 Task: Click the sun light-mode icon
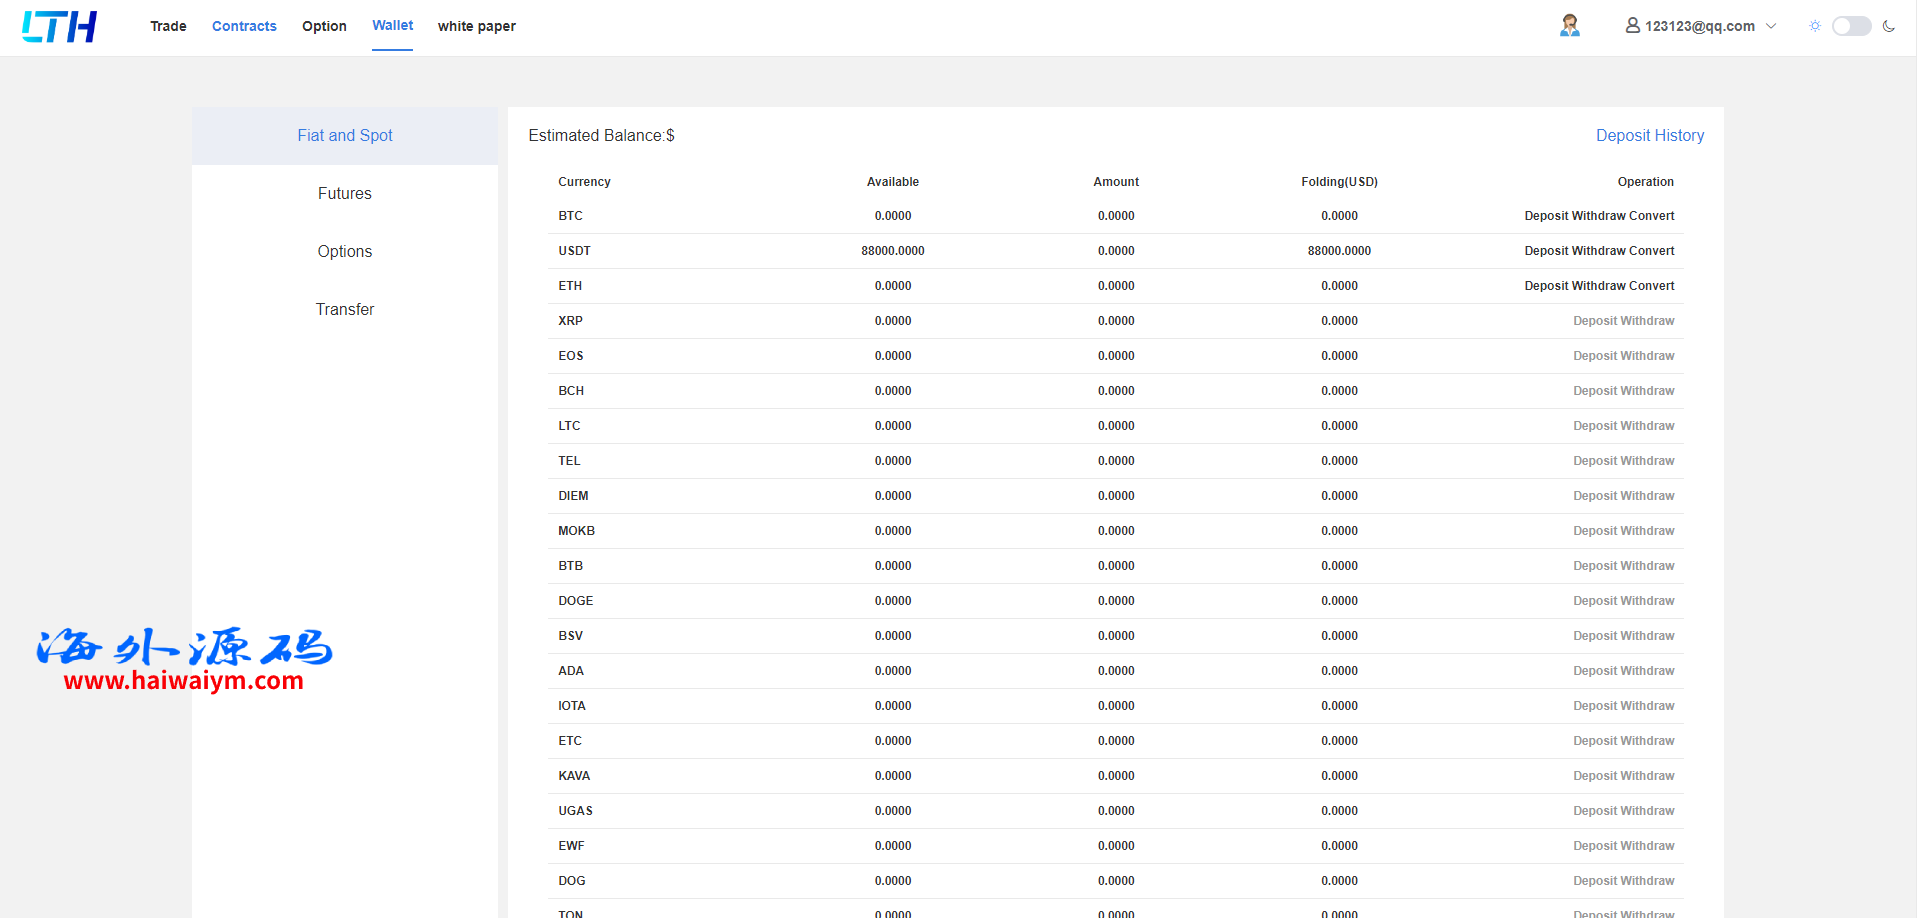(x=1814, y=26)
